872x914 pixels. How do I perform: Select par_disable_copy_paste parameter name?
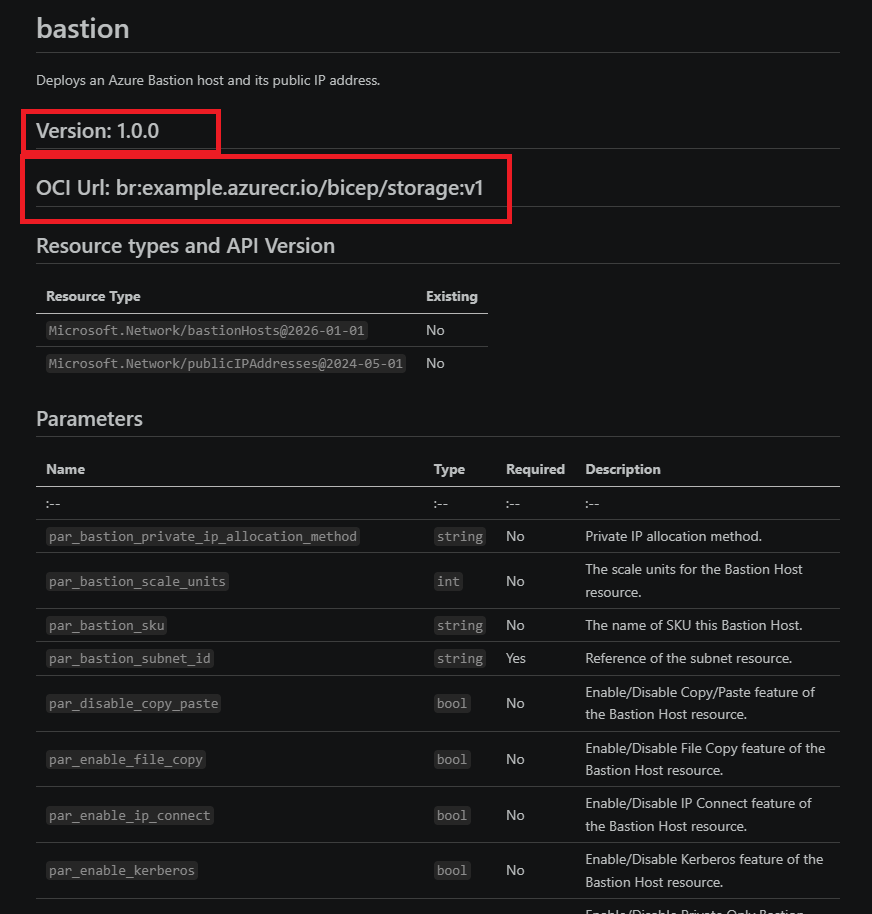point(133,704)
